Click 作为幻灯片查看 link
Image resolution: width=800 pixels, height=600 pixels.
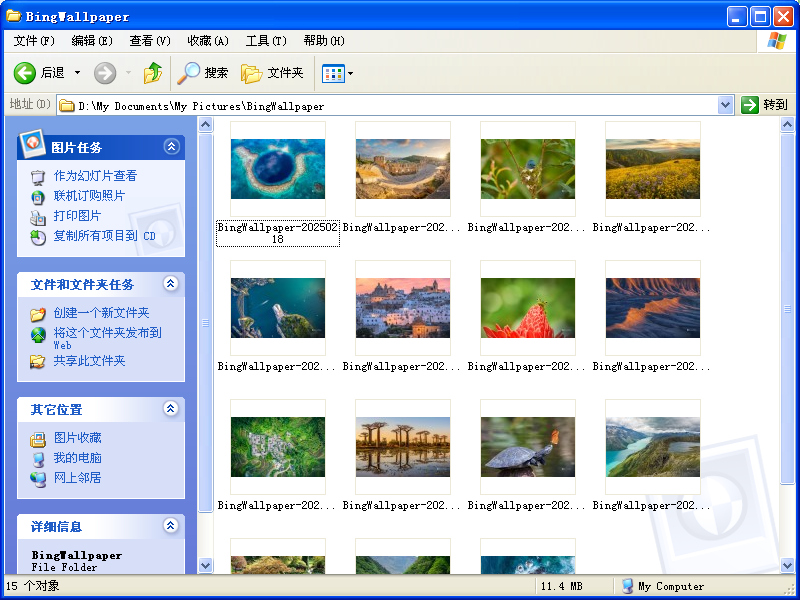click(x=95, y=176)
